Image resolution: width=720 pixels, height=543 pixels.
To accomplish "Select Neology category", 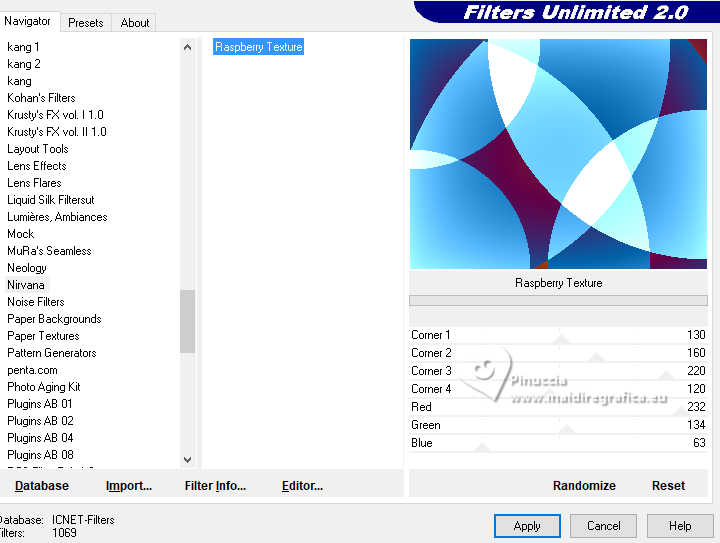I will point(27,268).
